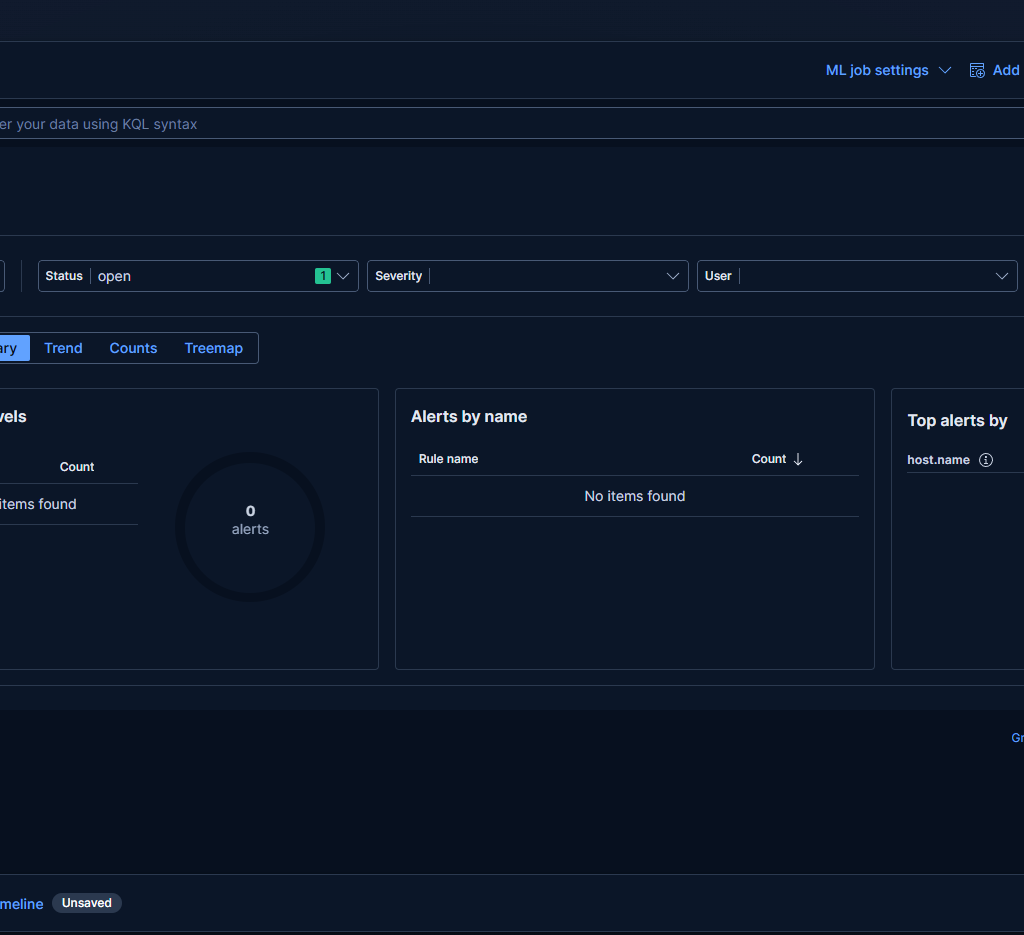Open the ML job settings menu
The image size is (1024, 935).
tap(888, 71)
